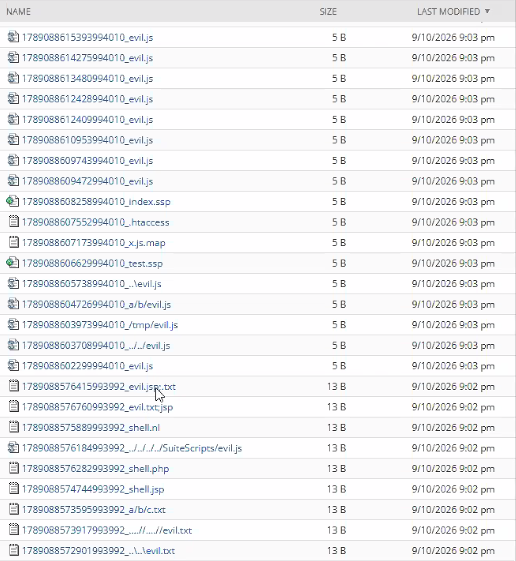This screenshot has height=561, width=516.
Task: Click the text file icon beside shell.nl
Action: pyautogui.click(x=14, y=427)
